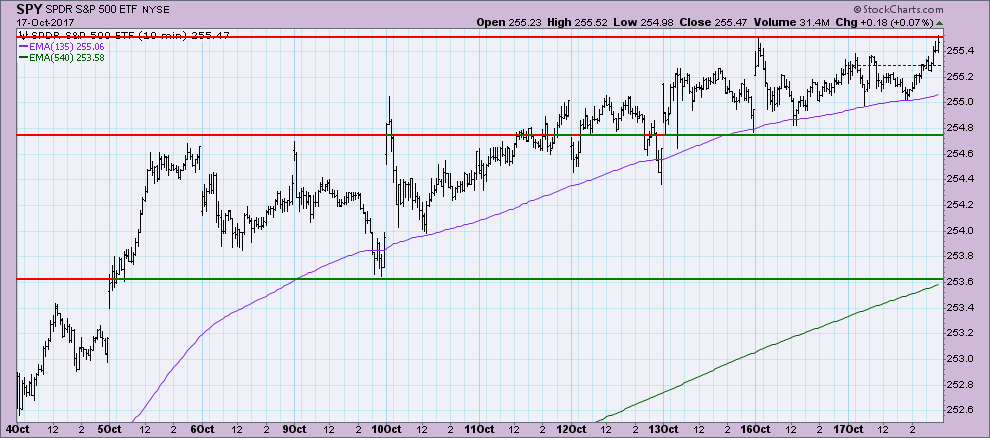Click the 253.6 price axis label
990x438 pixels.
click(x=962, y=281)
